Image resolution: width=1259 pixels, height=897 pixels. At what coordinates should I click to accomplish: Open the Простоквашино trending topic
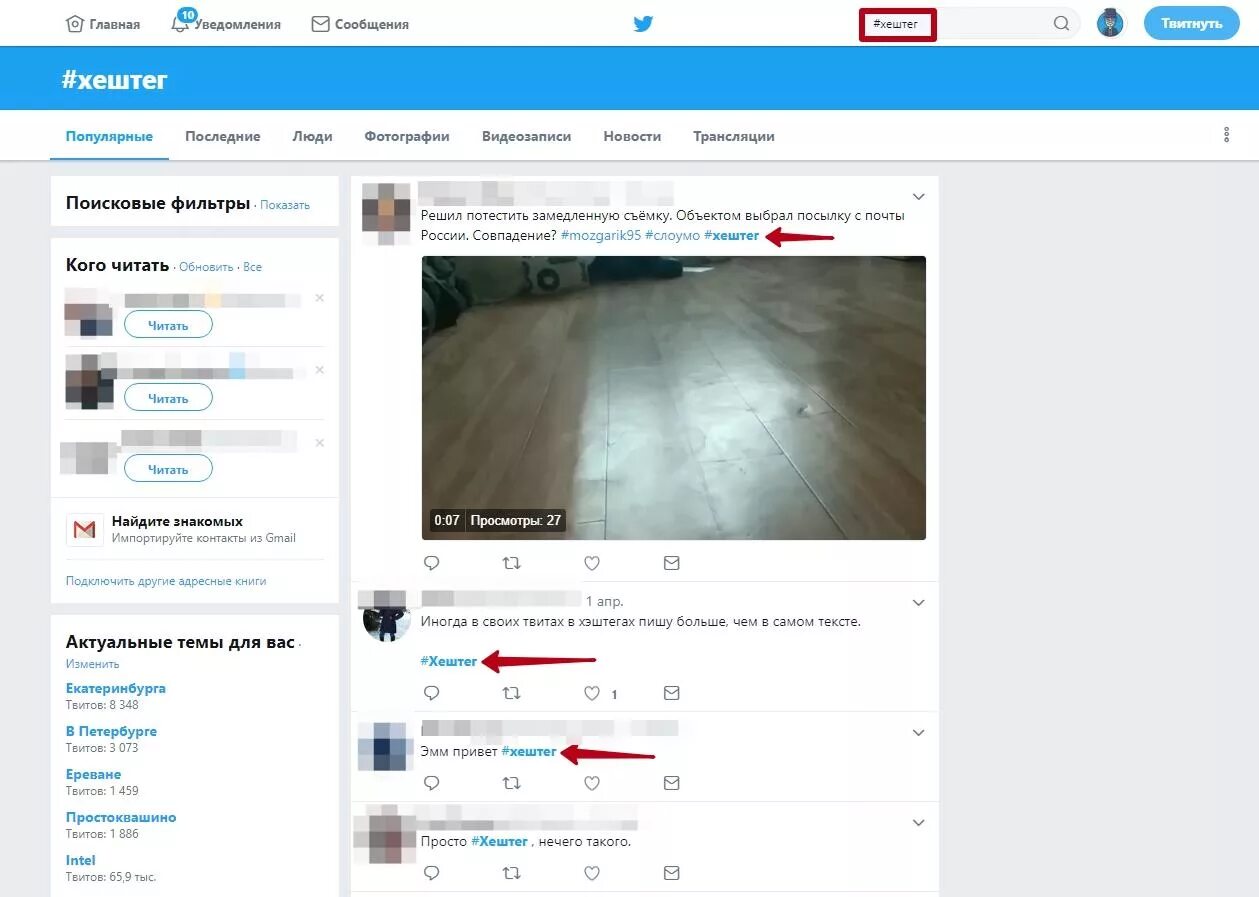tap(121, 817)
